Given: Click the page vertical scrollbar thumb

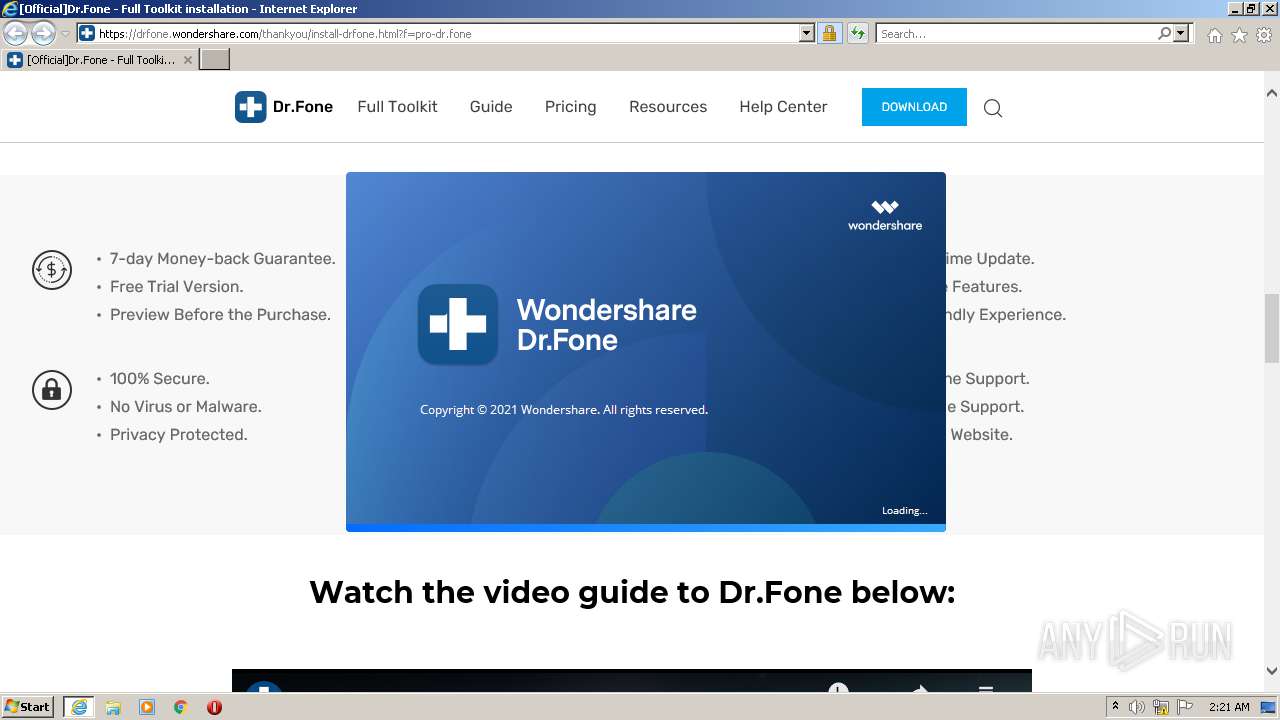Looking at the screenshot, I should point(1271,329).
